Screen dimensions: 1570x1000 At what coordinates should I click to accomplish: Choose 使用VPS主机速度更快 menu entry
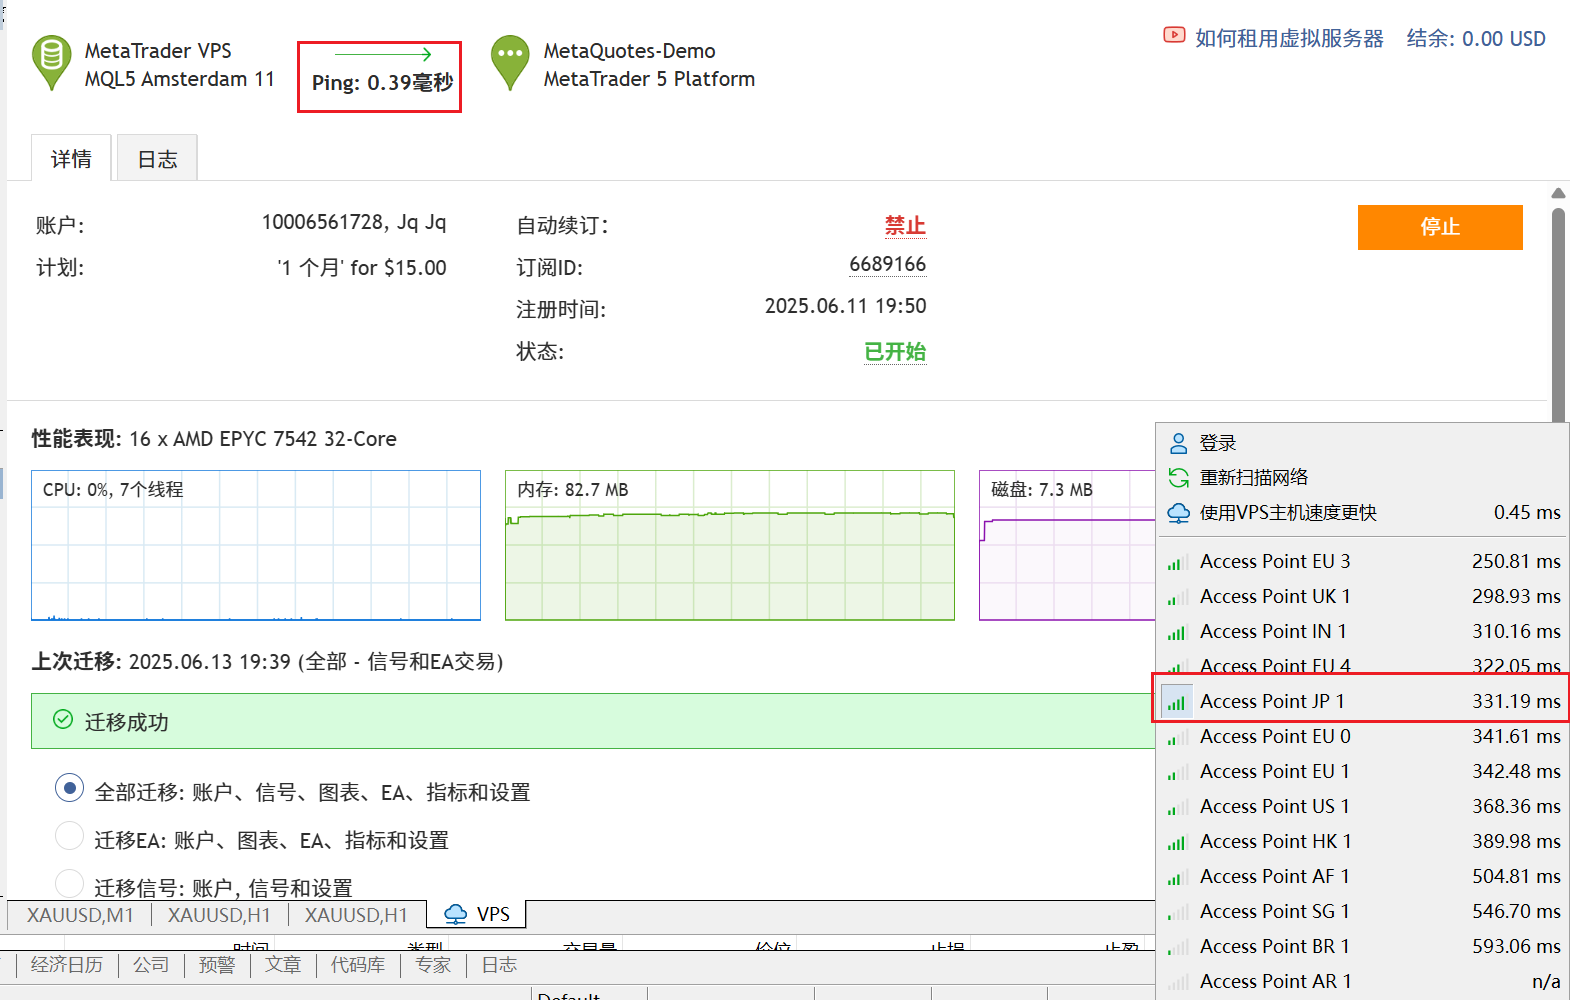click(x=1363, y=513)
